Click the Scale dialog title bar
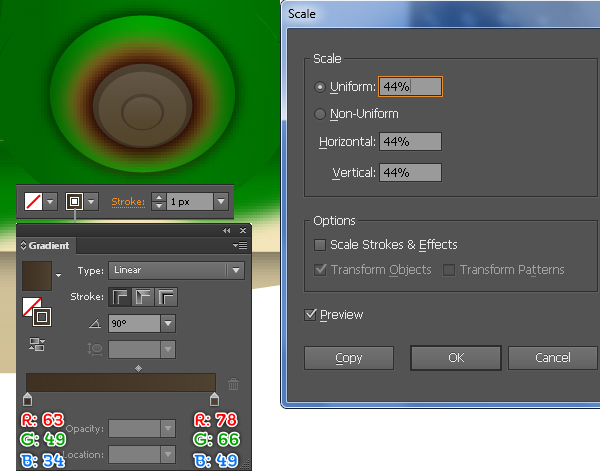This screenshot has width=600, height=474. point(442,14)
